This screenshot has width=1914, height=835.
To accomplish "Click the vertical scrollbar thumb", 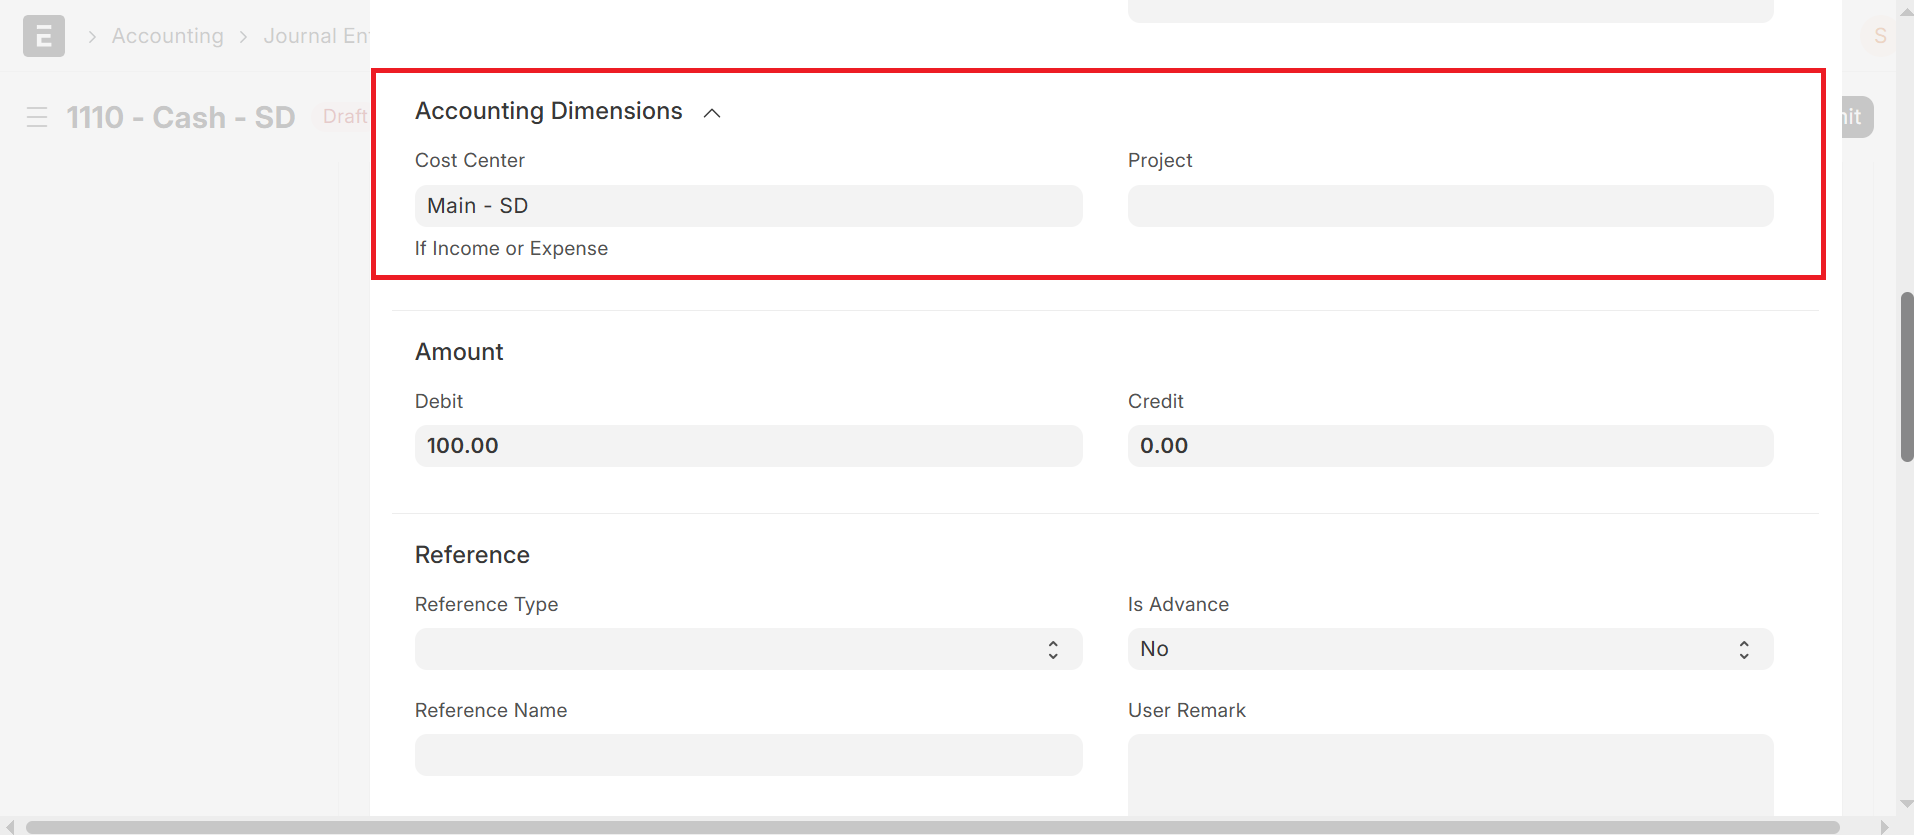I will [x=1906, y=377].
